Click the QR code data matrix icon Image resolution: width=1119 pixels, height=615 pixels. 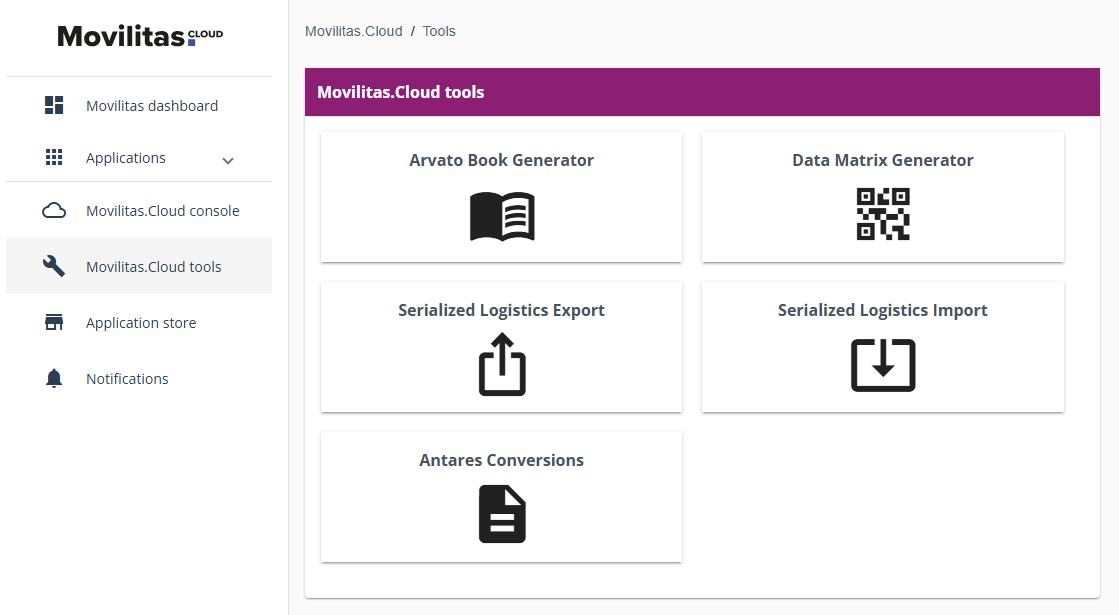pos(883,214)
